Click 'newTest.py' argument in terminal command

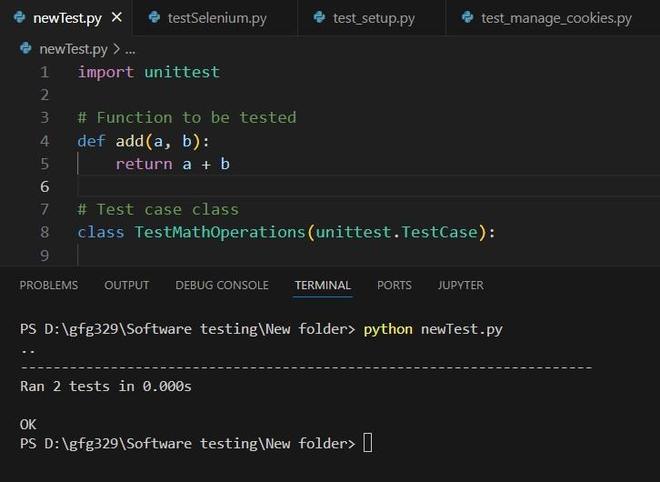pos(462,329)
